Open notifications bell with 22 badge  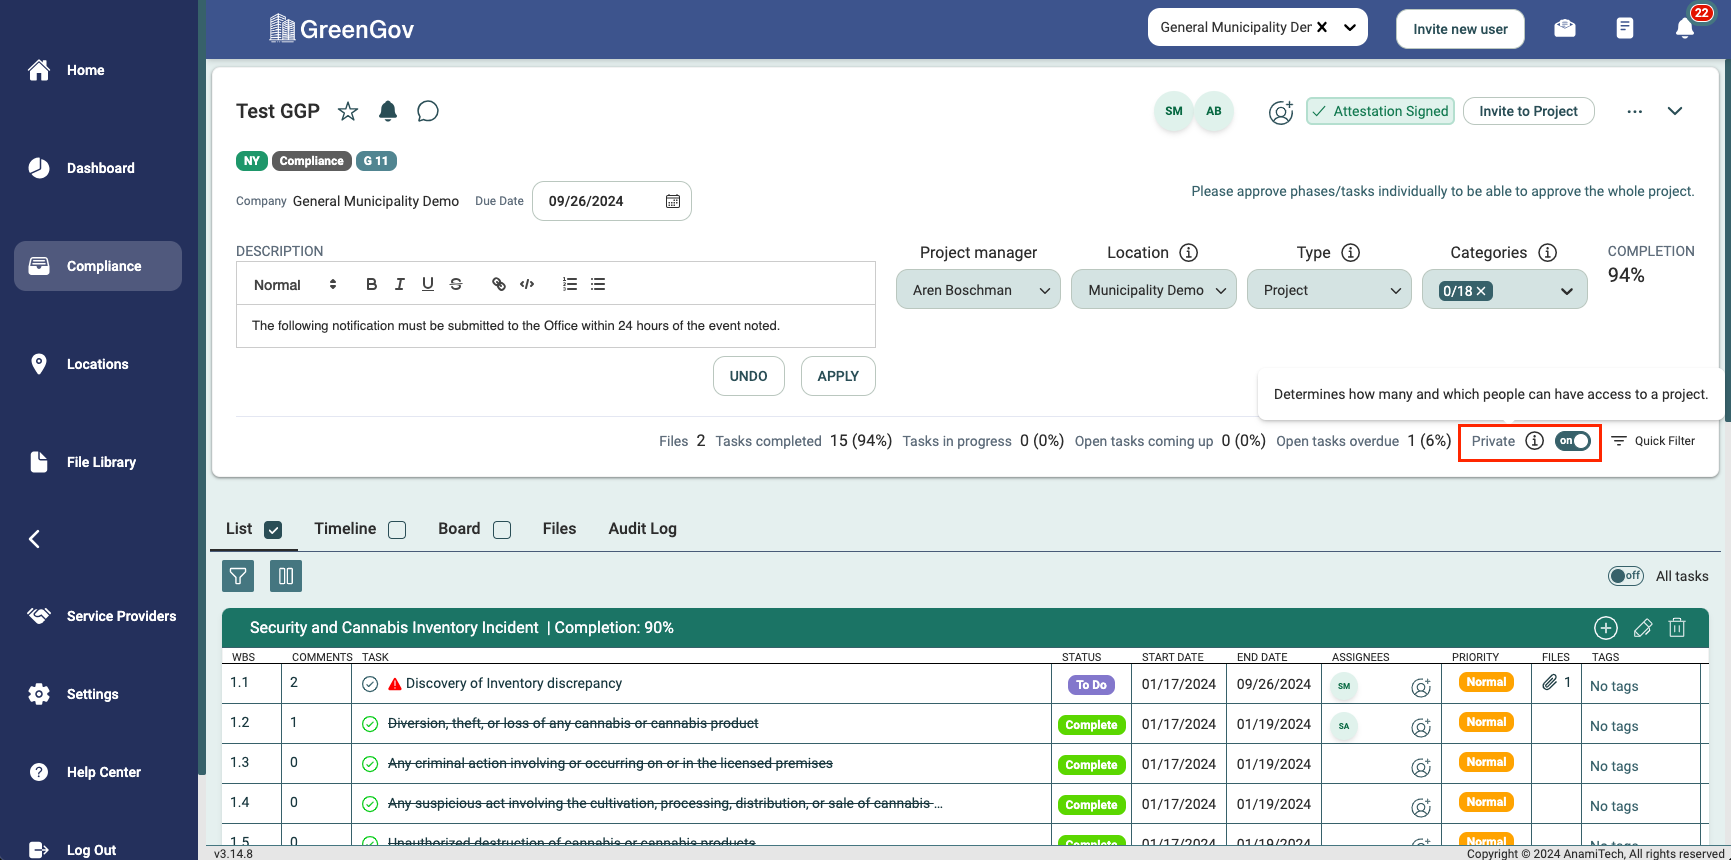click(1685, 28)
